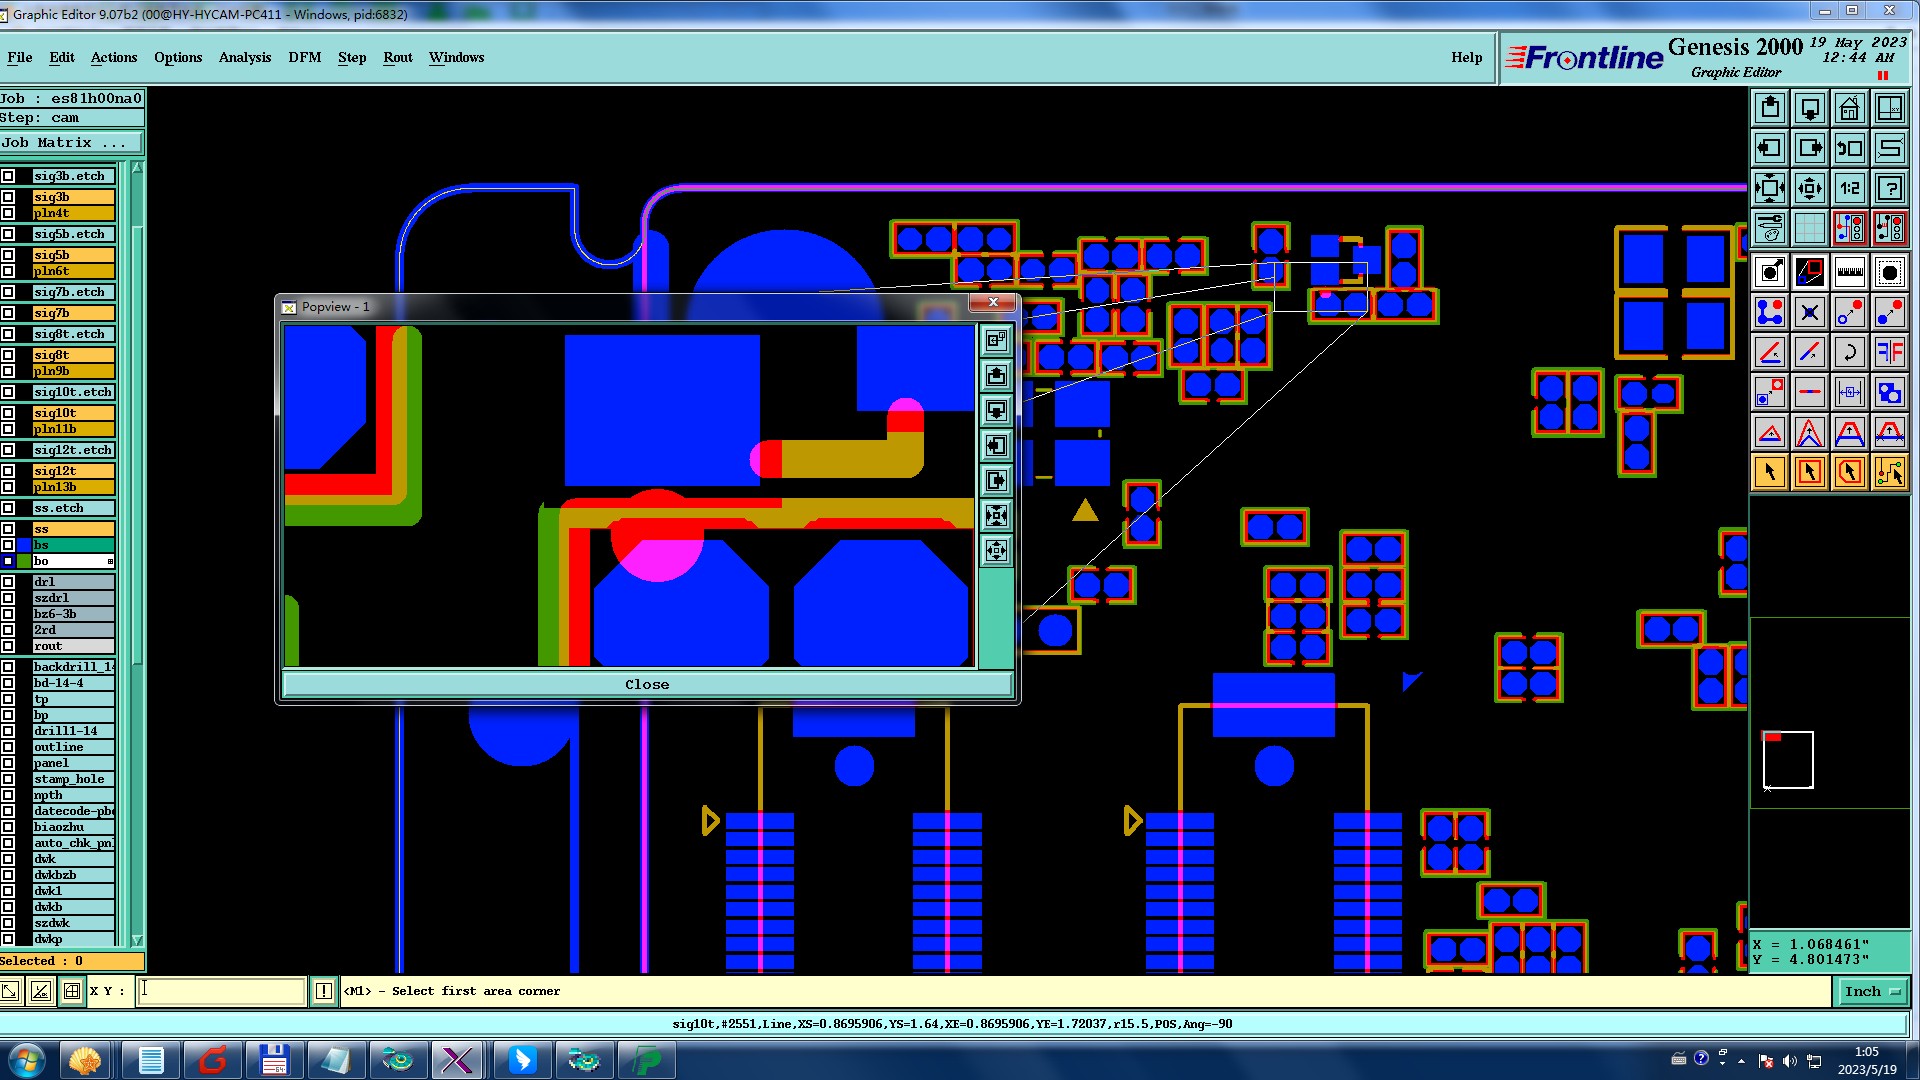Click the pan right view icon
This screenshot has height=1080, width=1920.
pos(1810,148)
